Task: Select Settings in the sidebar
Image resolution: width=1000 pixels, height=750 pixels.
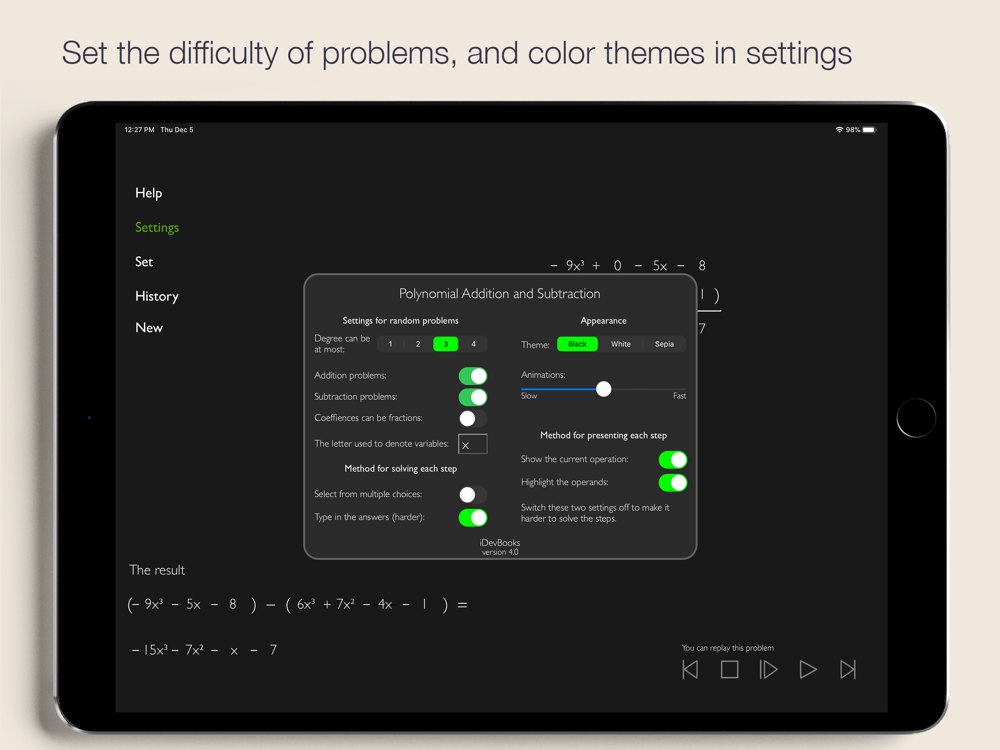Action: tap(157, 227)
